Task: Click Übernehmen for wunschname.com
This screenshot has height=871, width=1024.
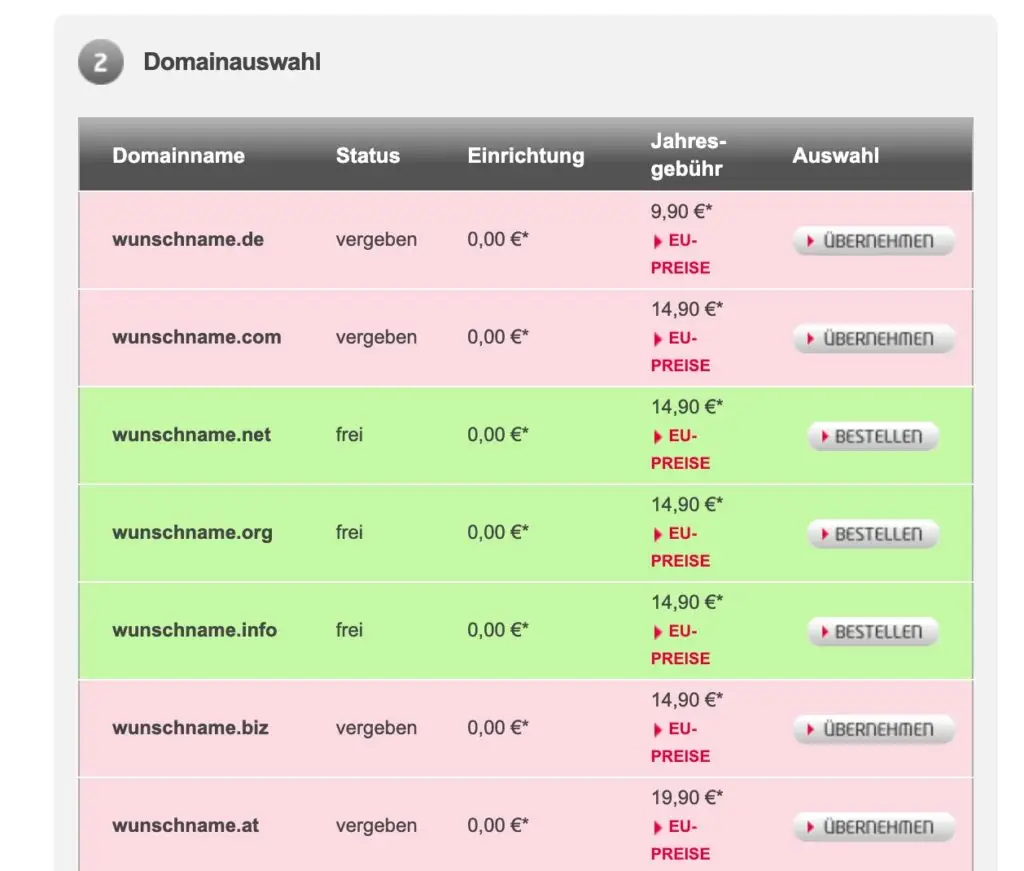Action: (873, 339)
